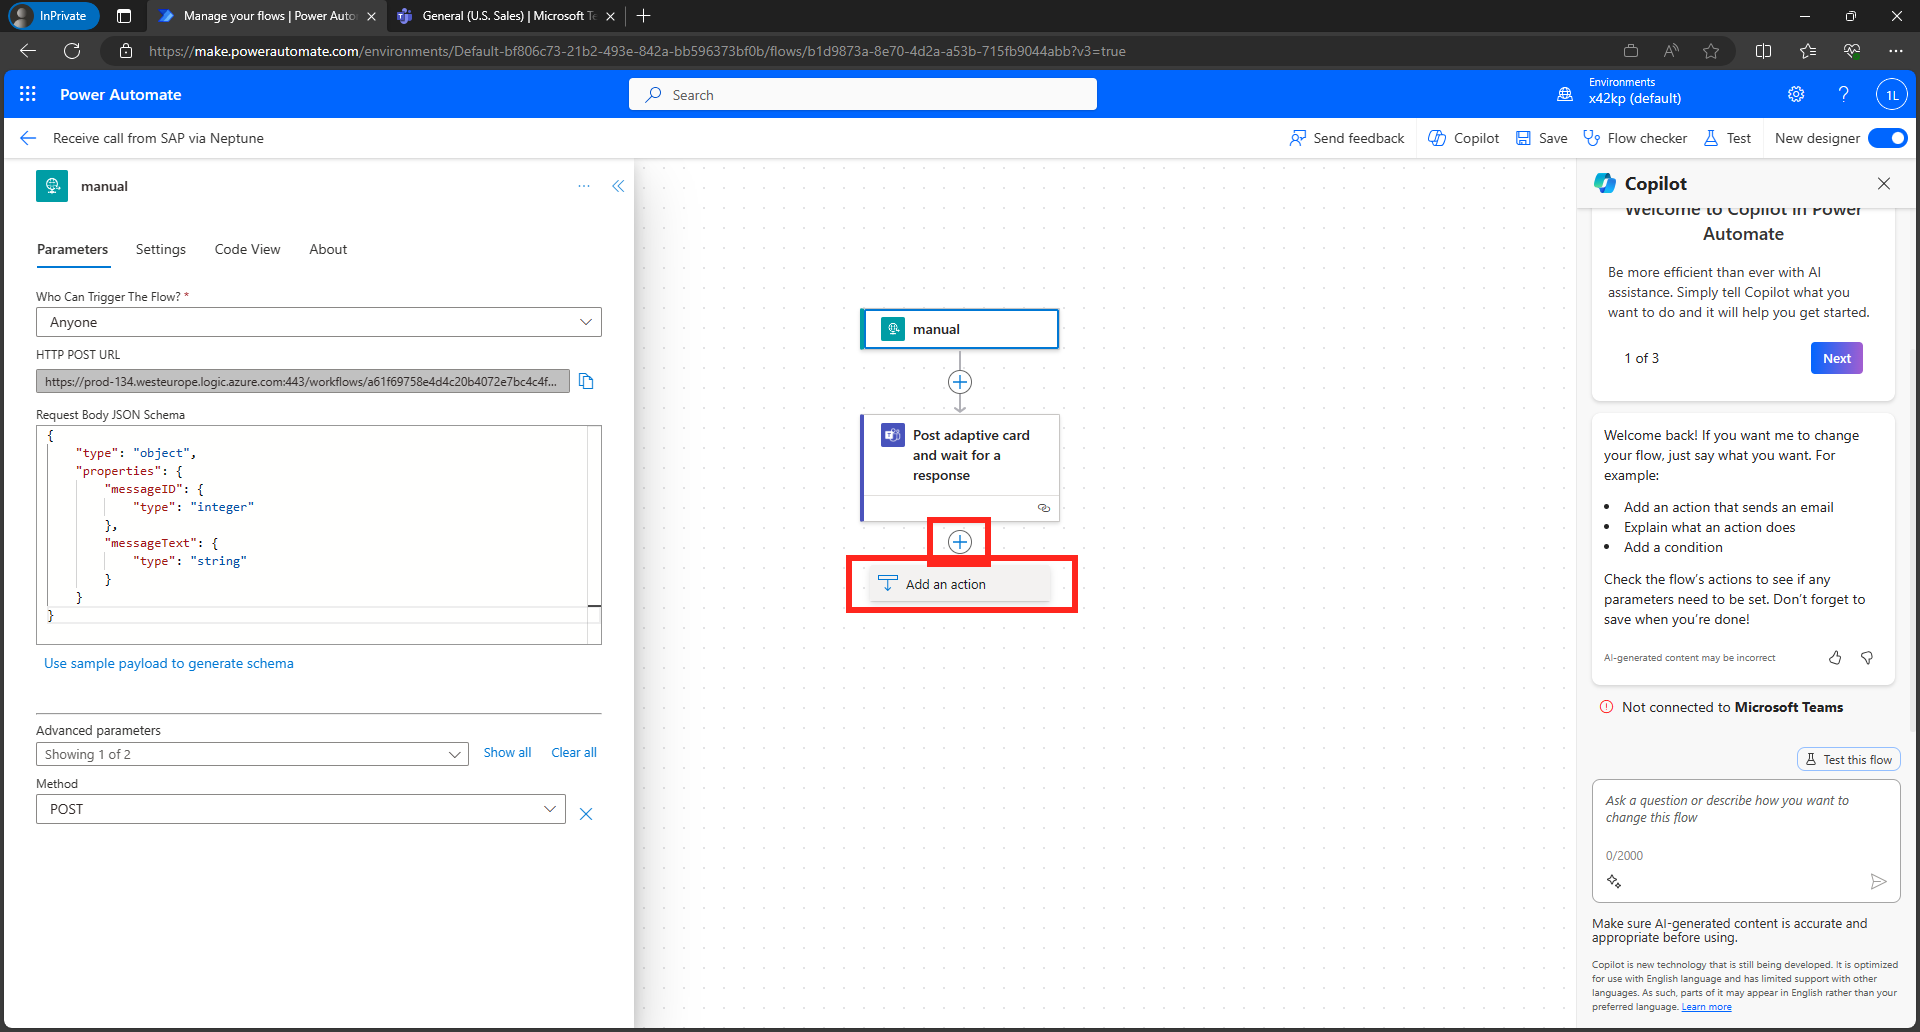Open browser split screen icon

coord(1763,51)
